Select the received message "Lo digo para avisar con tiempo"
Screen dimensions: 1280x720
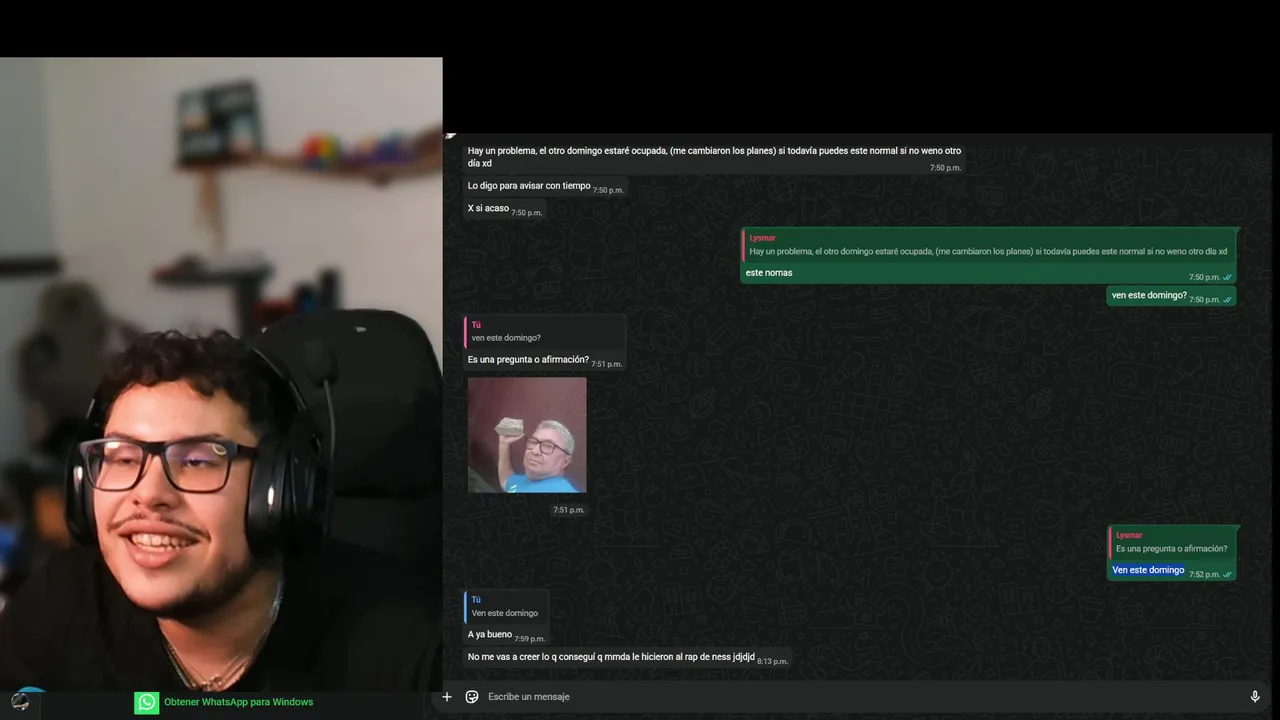(529, 186)
